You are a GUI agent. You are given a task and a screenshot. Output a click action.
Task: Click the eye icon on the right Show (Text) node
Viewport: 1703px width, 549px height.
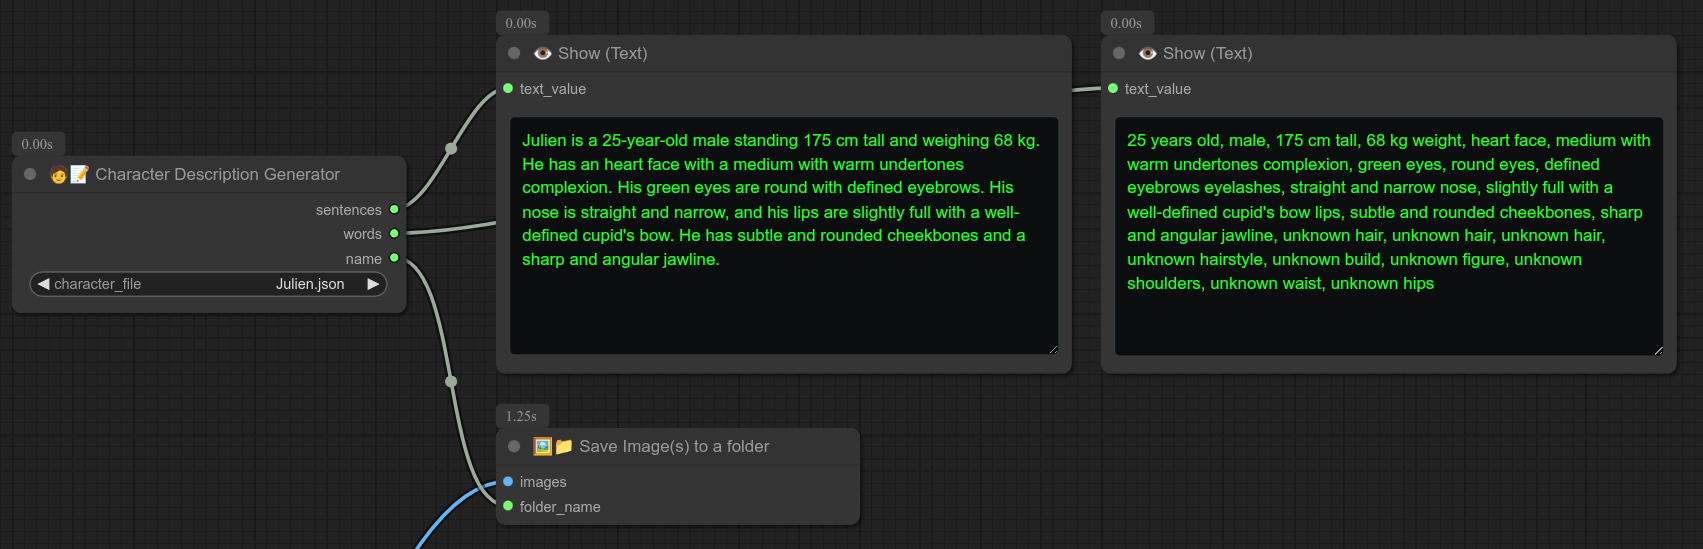[1148, 54]
